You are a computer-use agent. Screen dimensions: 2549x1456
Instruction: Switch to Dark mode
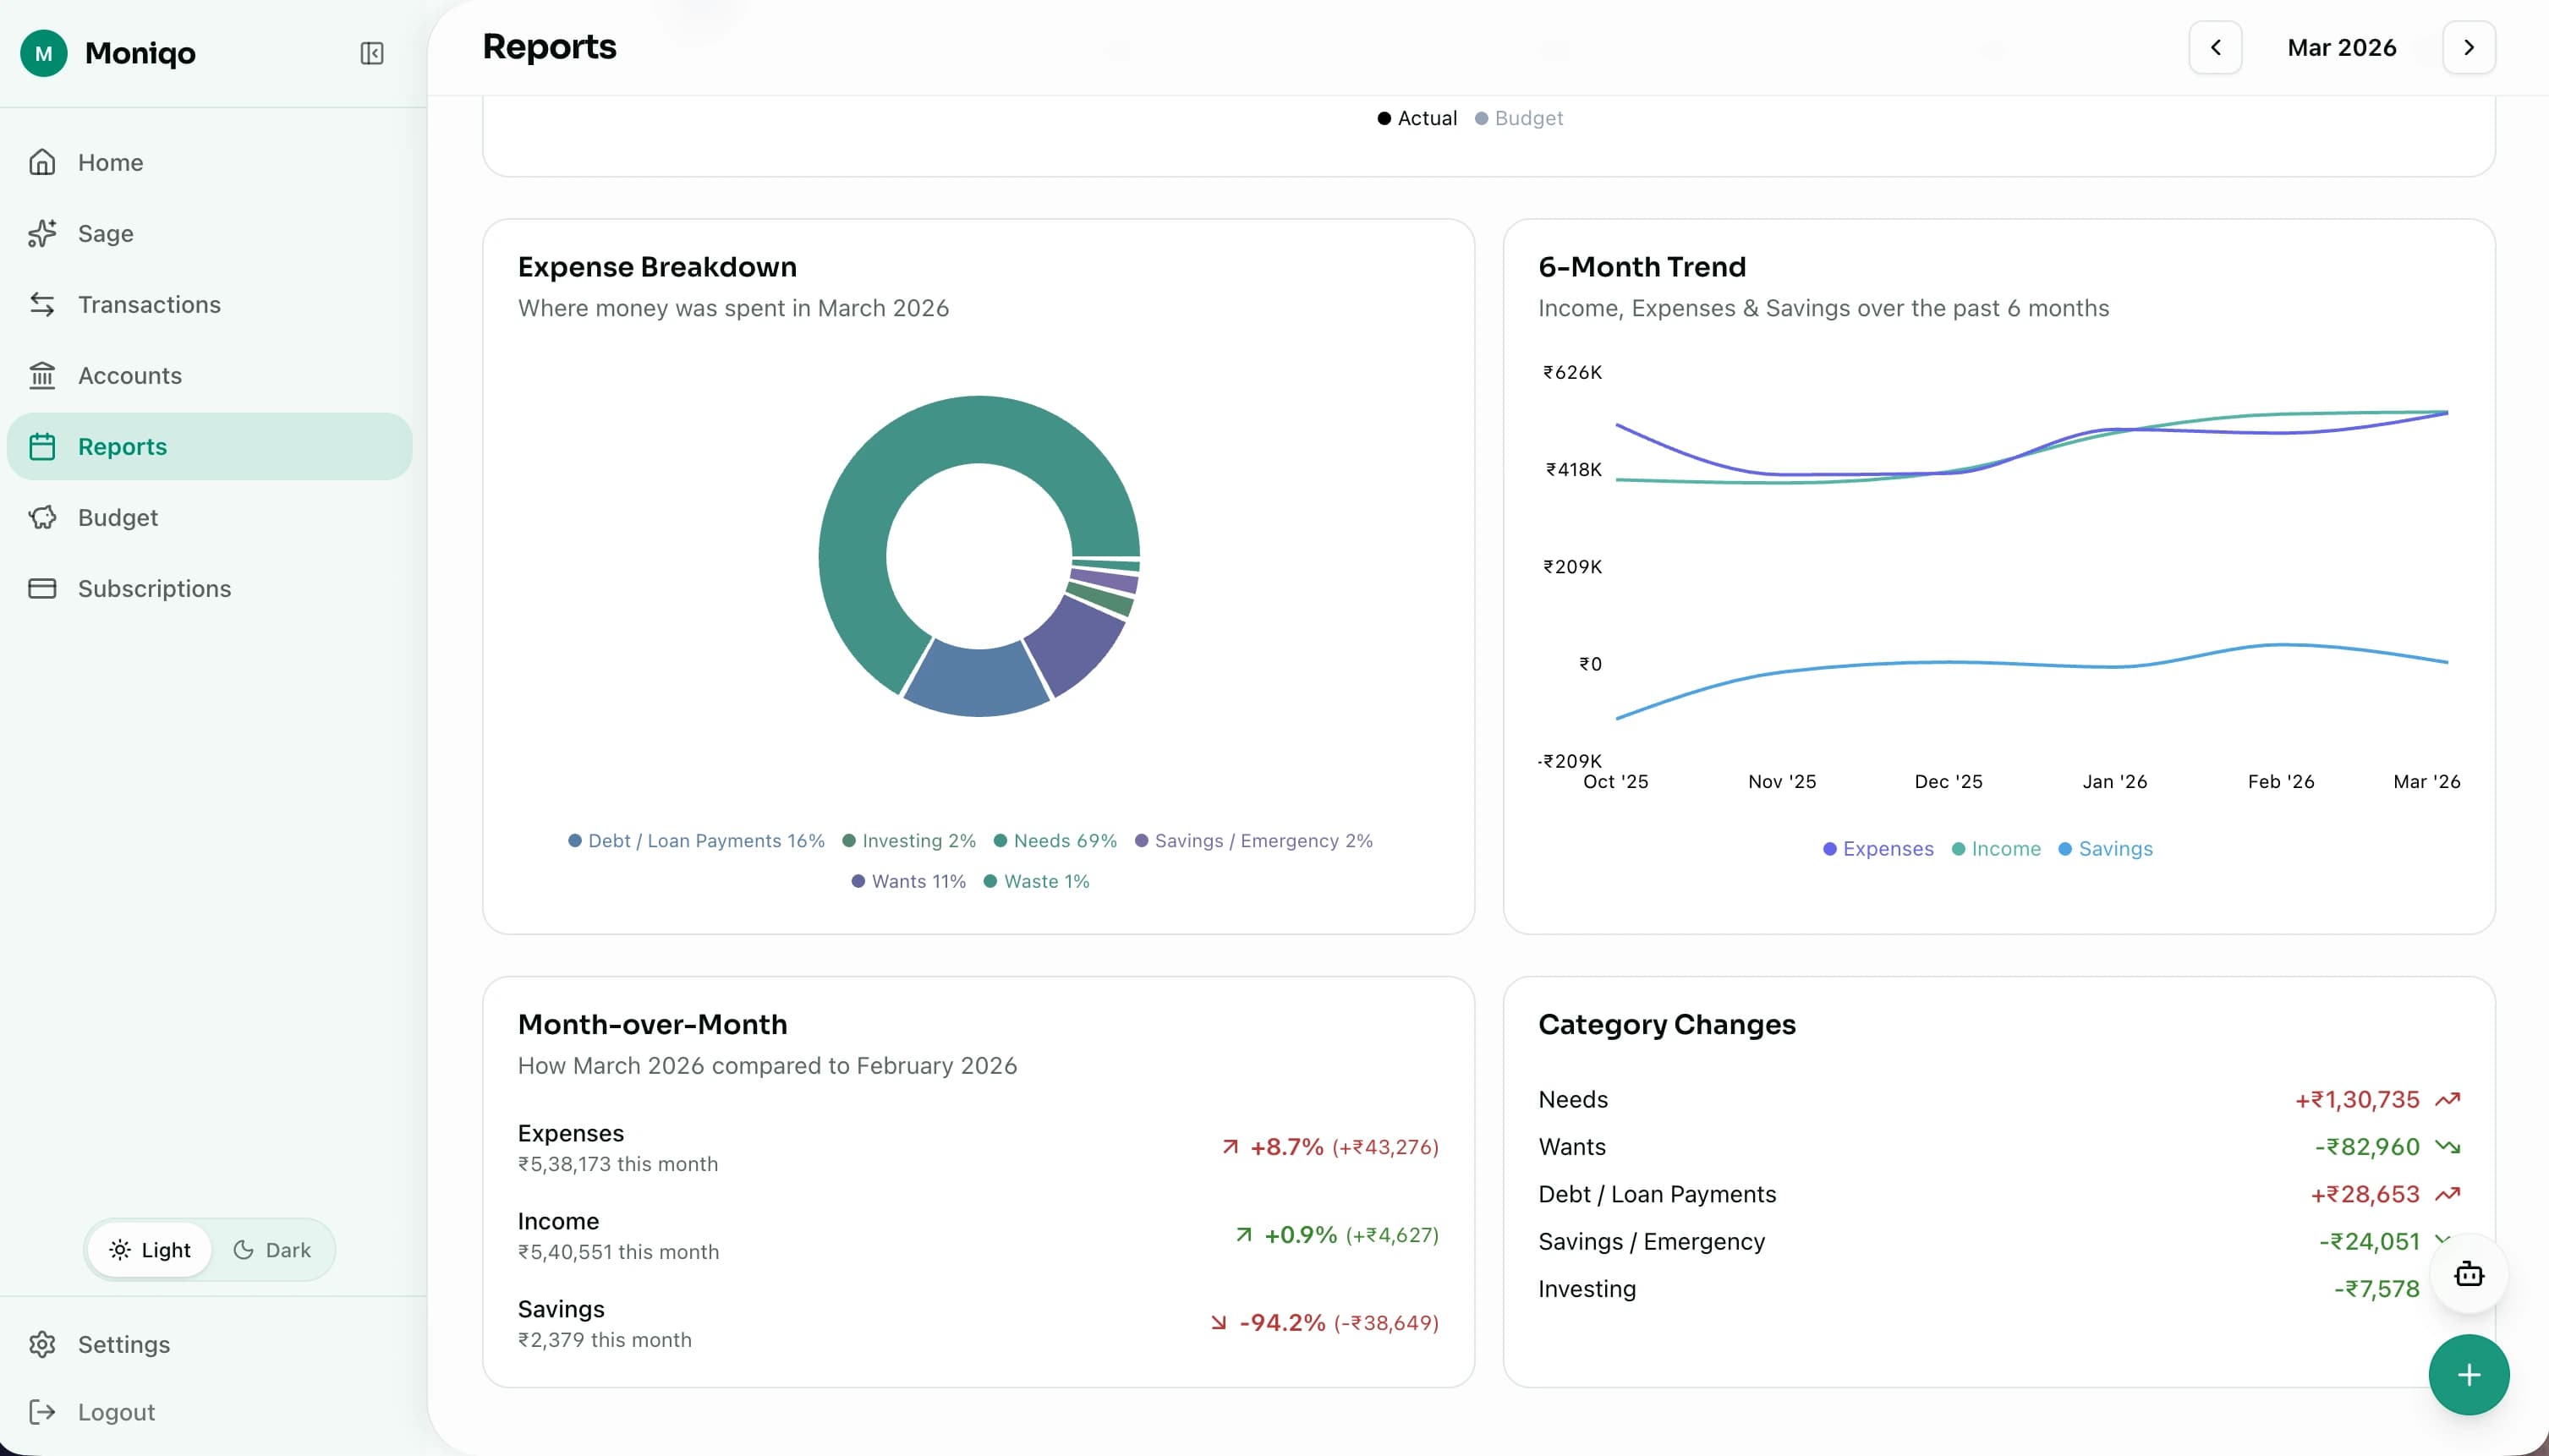pyautogui.click(x=272, y=1249)
